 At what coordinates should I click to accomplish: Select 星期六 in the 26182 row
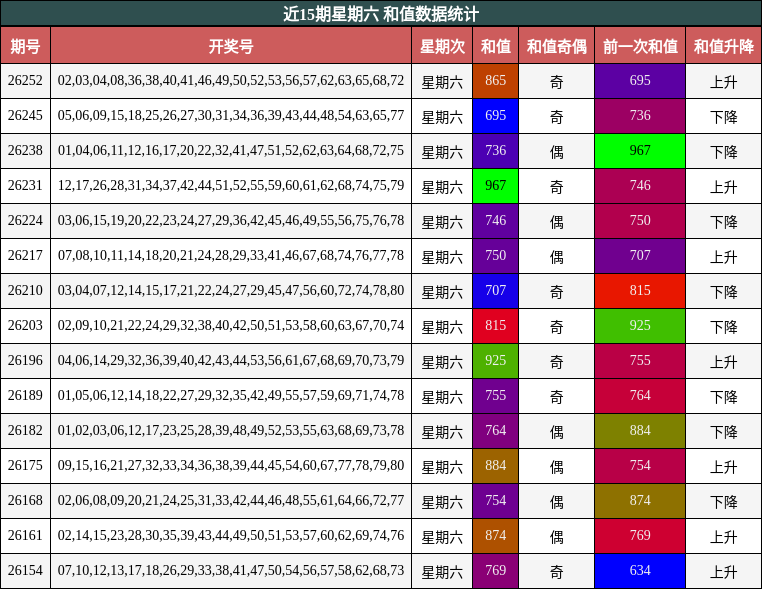442,432
